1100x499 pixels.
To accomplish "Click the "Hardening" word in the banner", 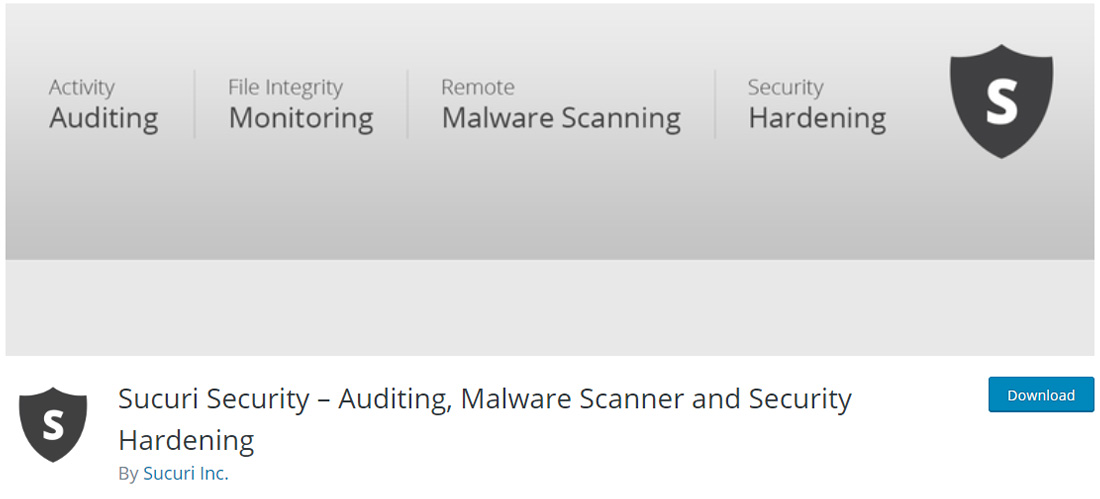I will point(817,118).
